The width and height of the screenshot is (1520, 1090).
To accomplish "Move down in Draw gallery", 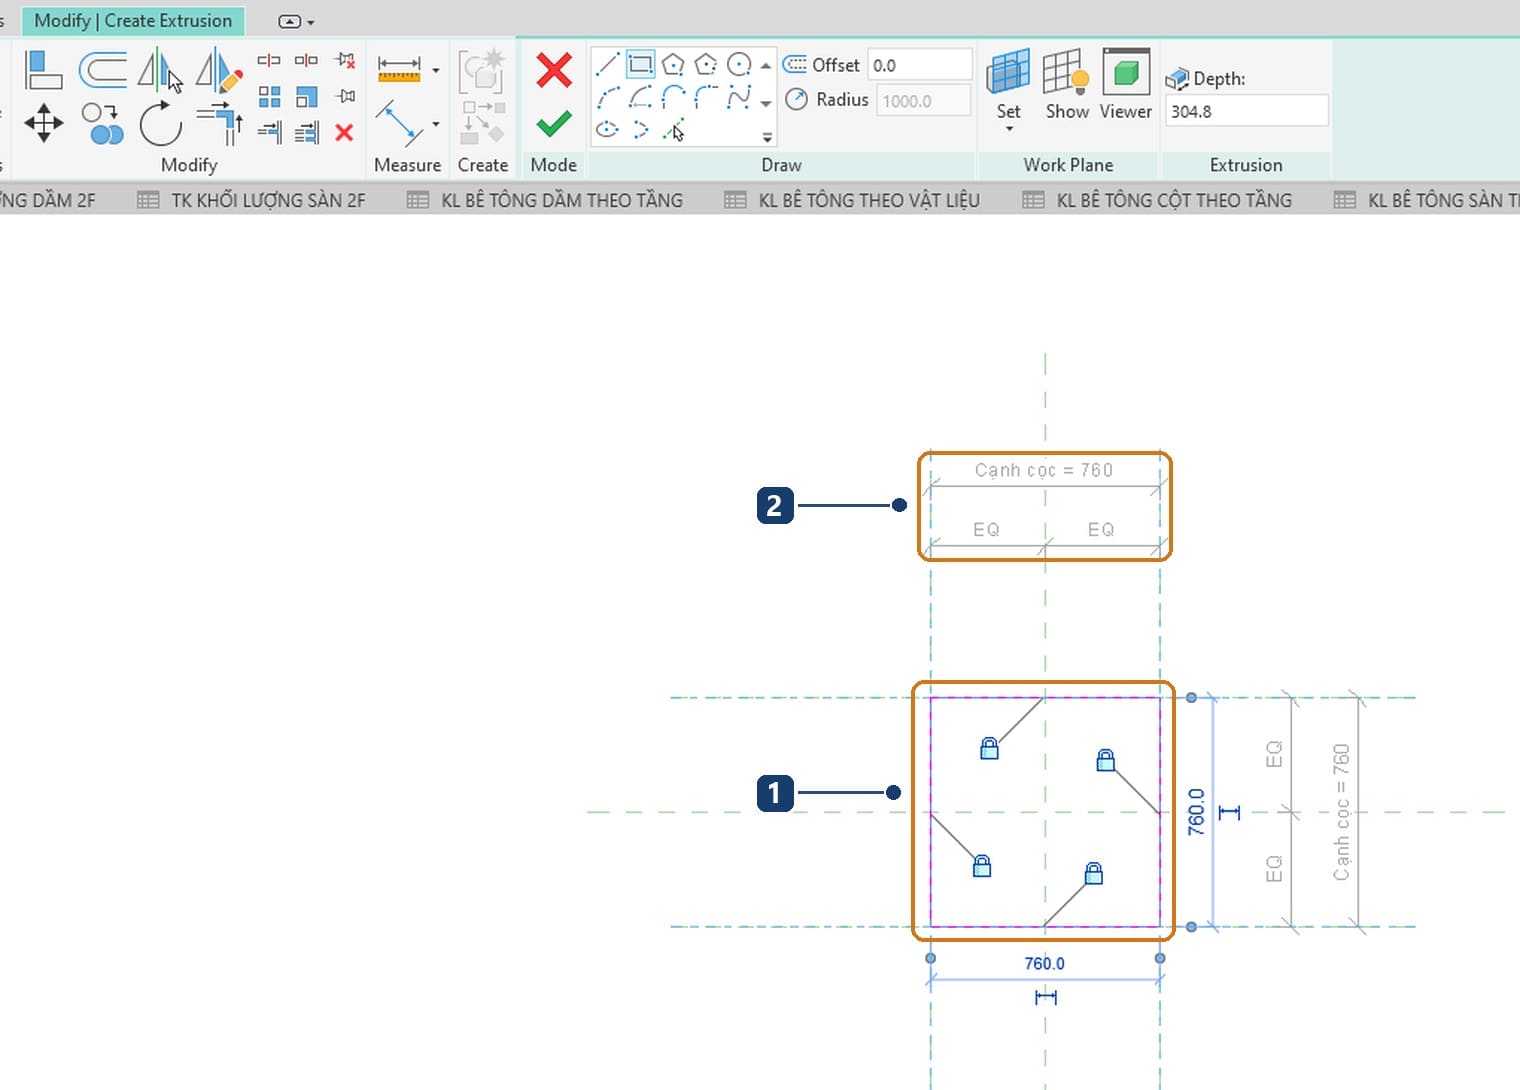I will pyautogui.click(x=766, y=103).
